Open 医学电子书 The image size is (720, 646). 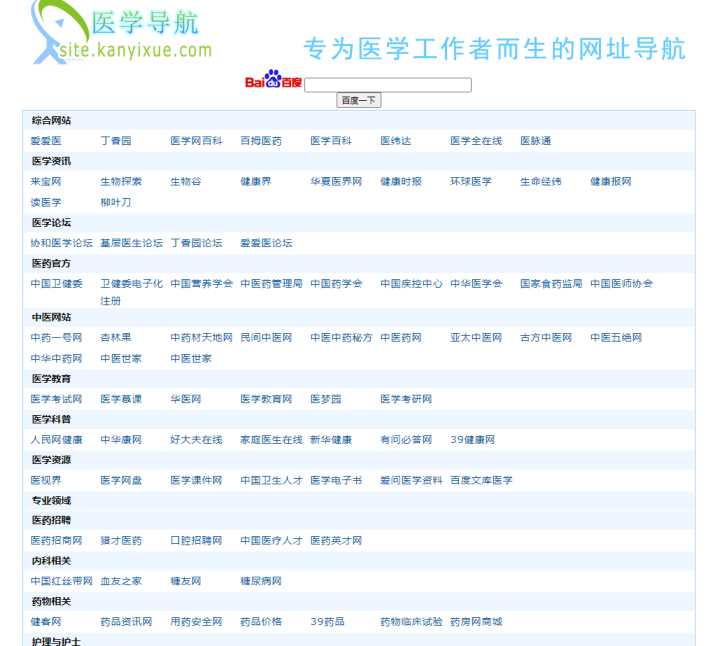coord(336,481)
